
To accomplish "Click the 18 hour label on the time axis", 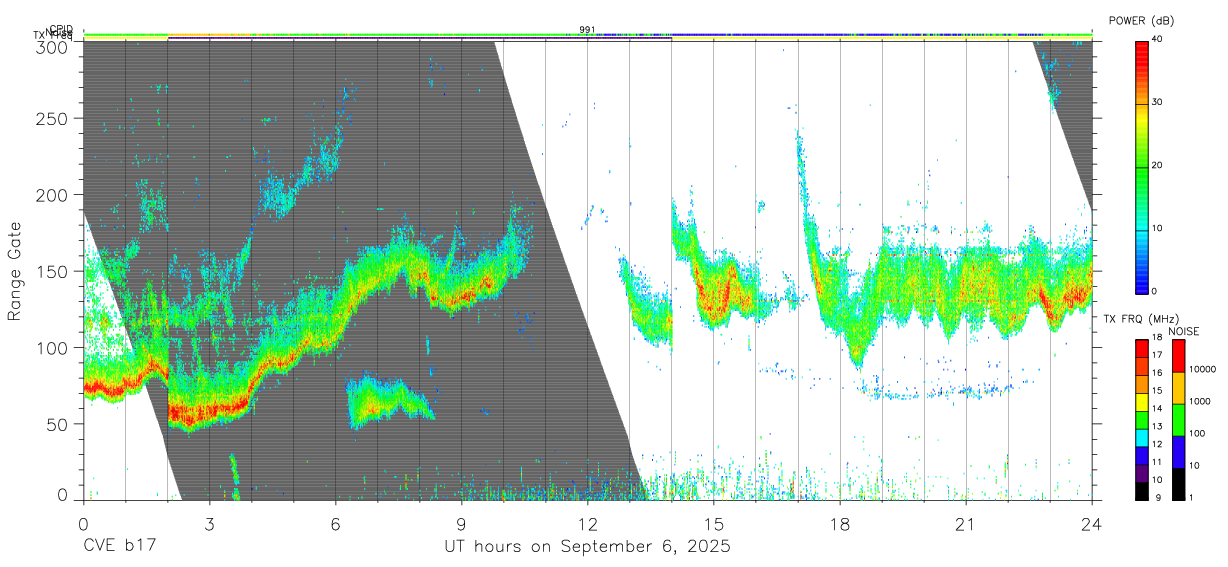I will [840, 523].
